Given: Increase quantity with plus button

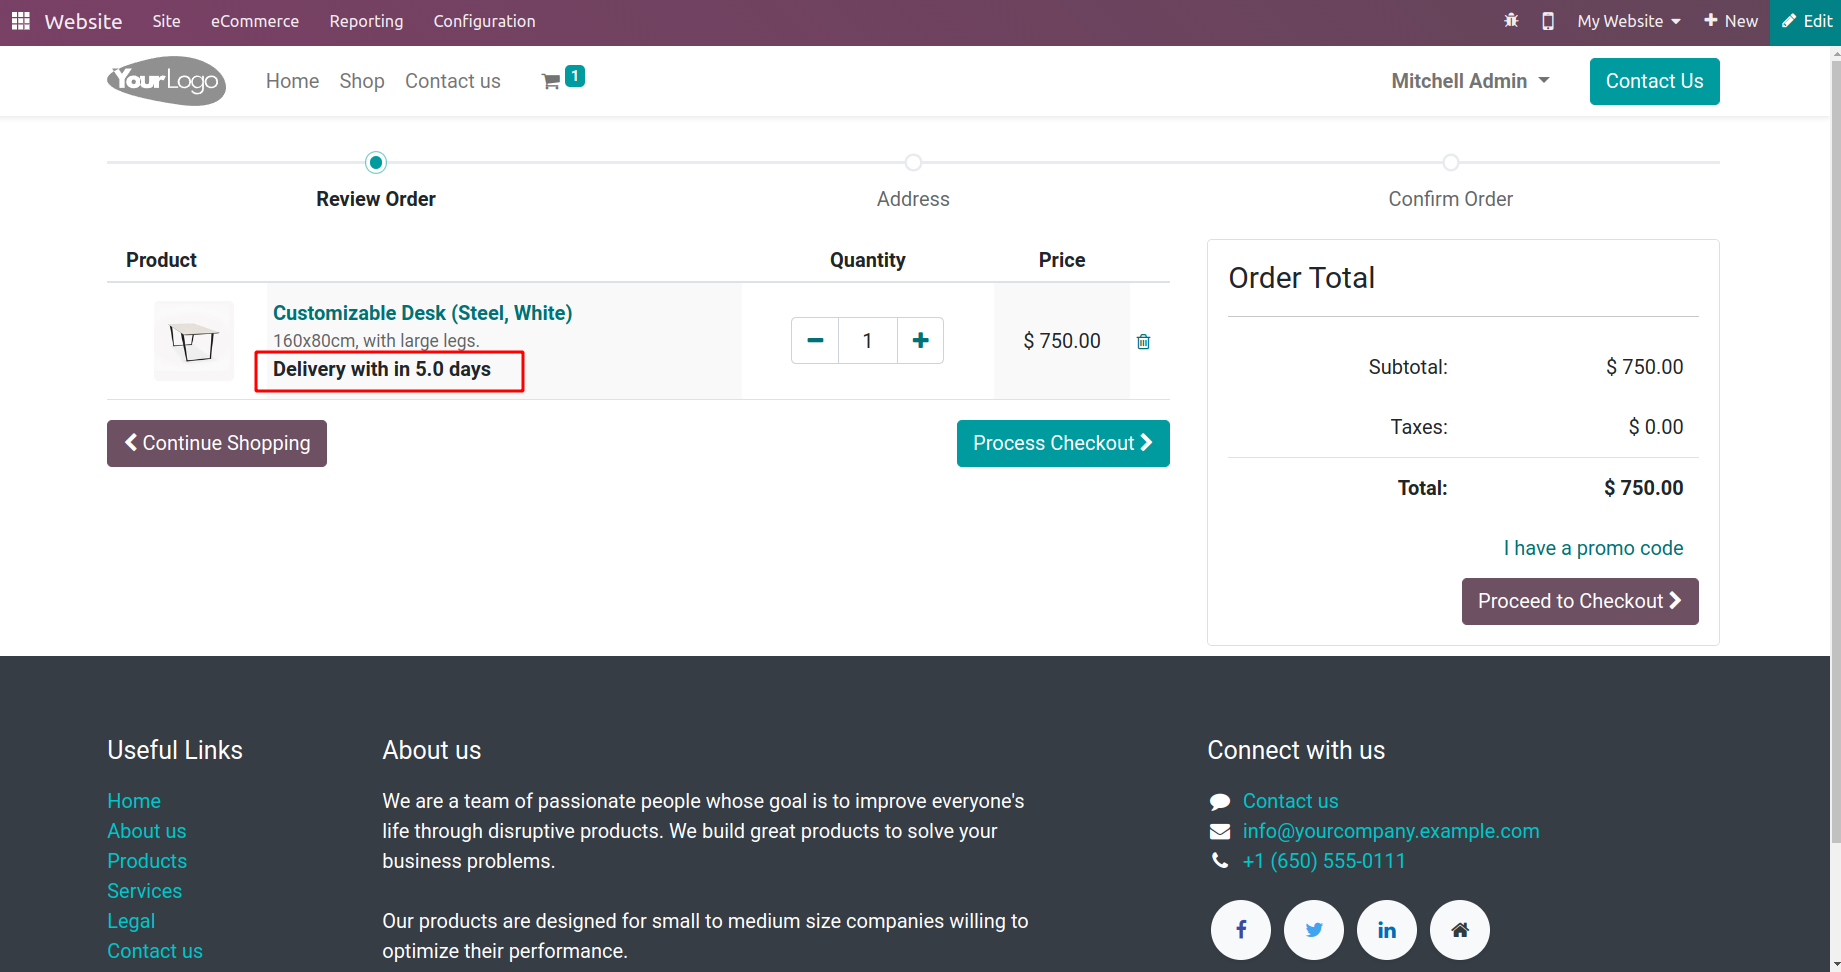Looking at the screenshot, I should pos(920,341).
